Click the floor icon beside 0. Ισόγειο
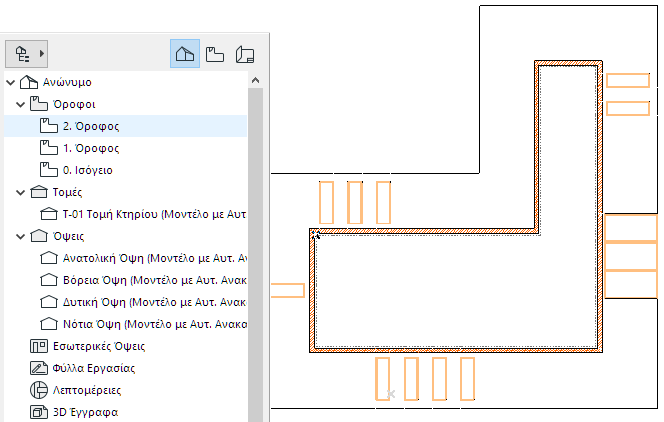The image size is (664, 422). [49, 170]
